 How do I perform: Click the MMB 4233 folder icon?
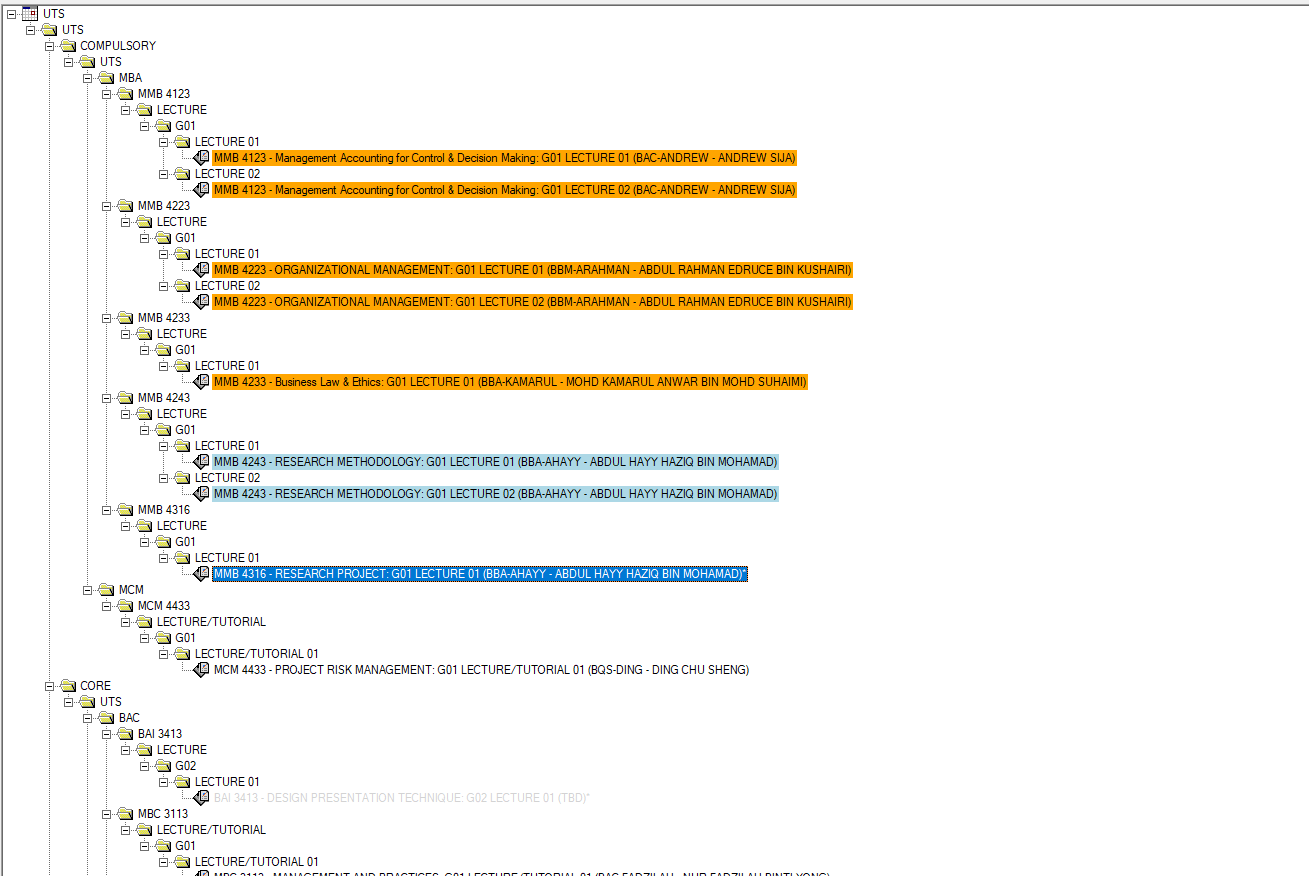click(x=125, y=318)
